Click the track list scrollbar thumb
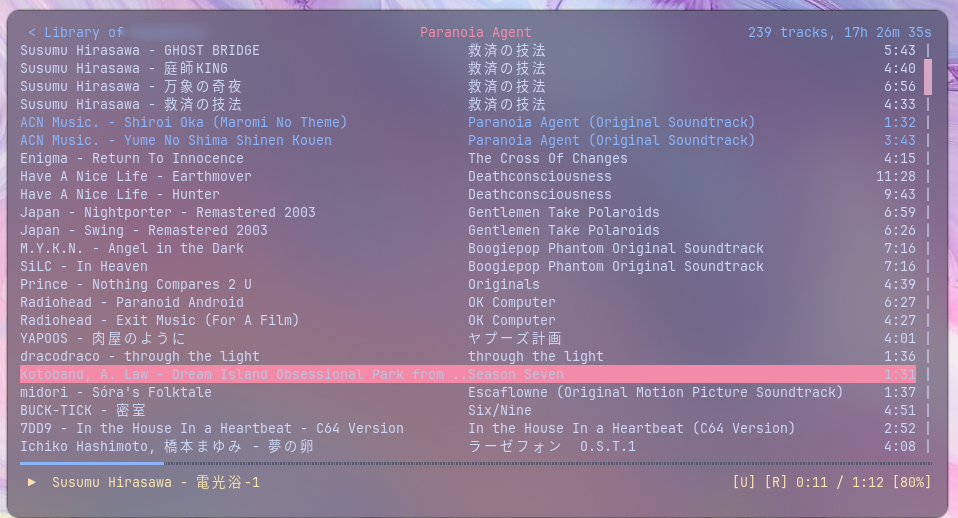The width and height of the screenshot is (958, 518). [x=928, y=77]
